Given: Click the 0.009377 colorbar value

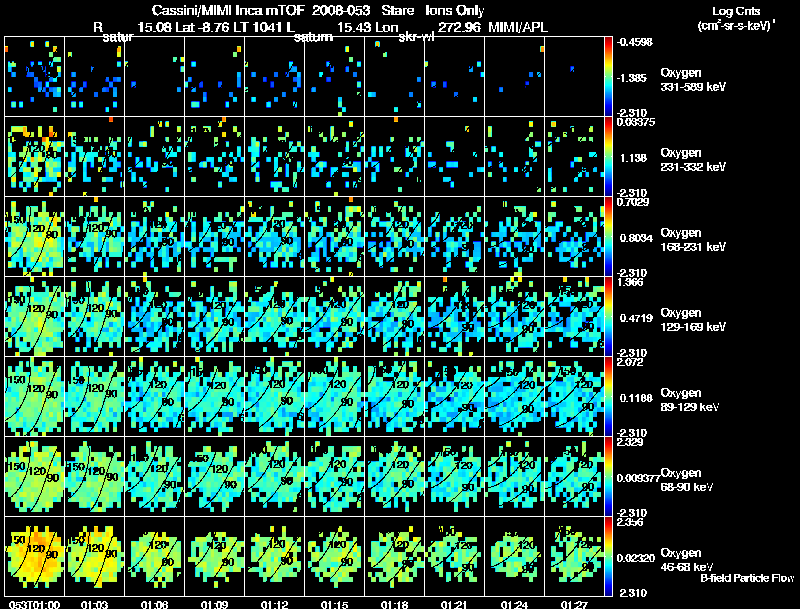Looking at the screenshot, I should 638,478.
